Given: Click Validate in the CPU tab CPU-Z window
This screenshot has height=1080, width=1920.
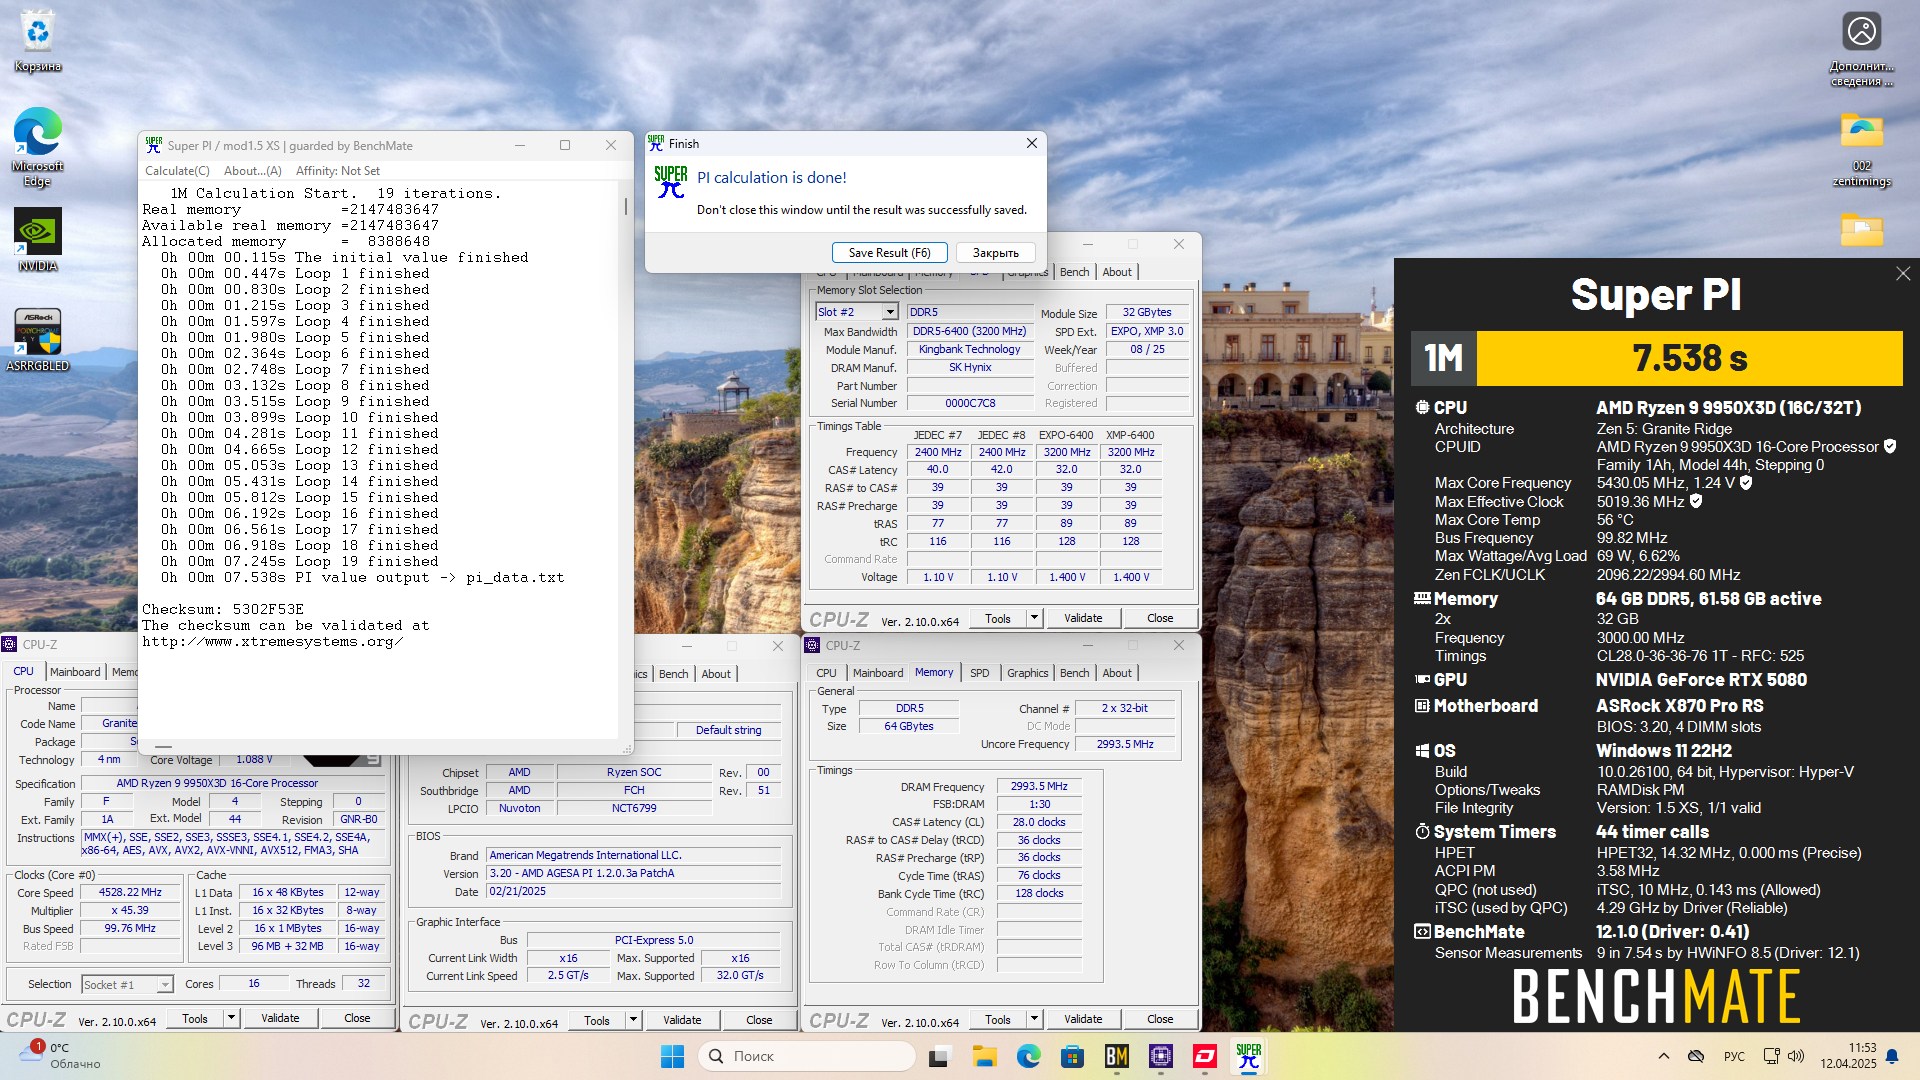Looking at the screenshot, I should coord(280,1018).
